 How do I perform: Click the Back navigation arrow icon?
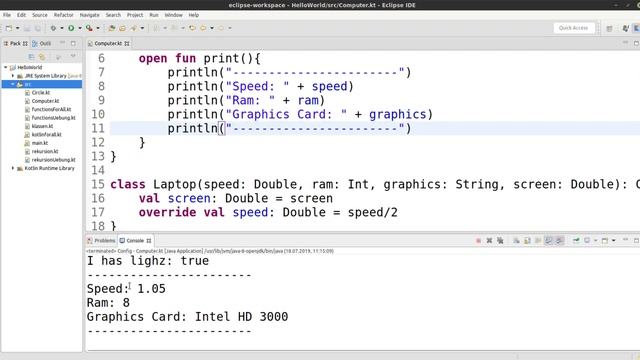(x=203, y=28)
